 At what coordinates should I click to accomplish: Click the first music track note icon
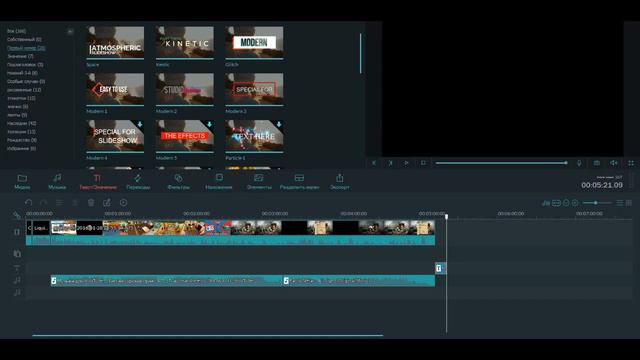(17, 280)
